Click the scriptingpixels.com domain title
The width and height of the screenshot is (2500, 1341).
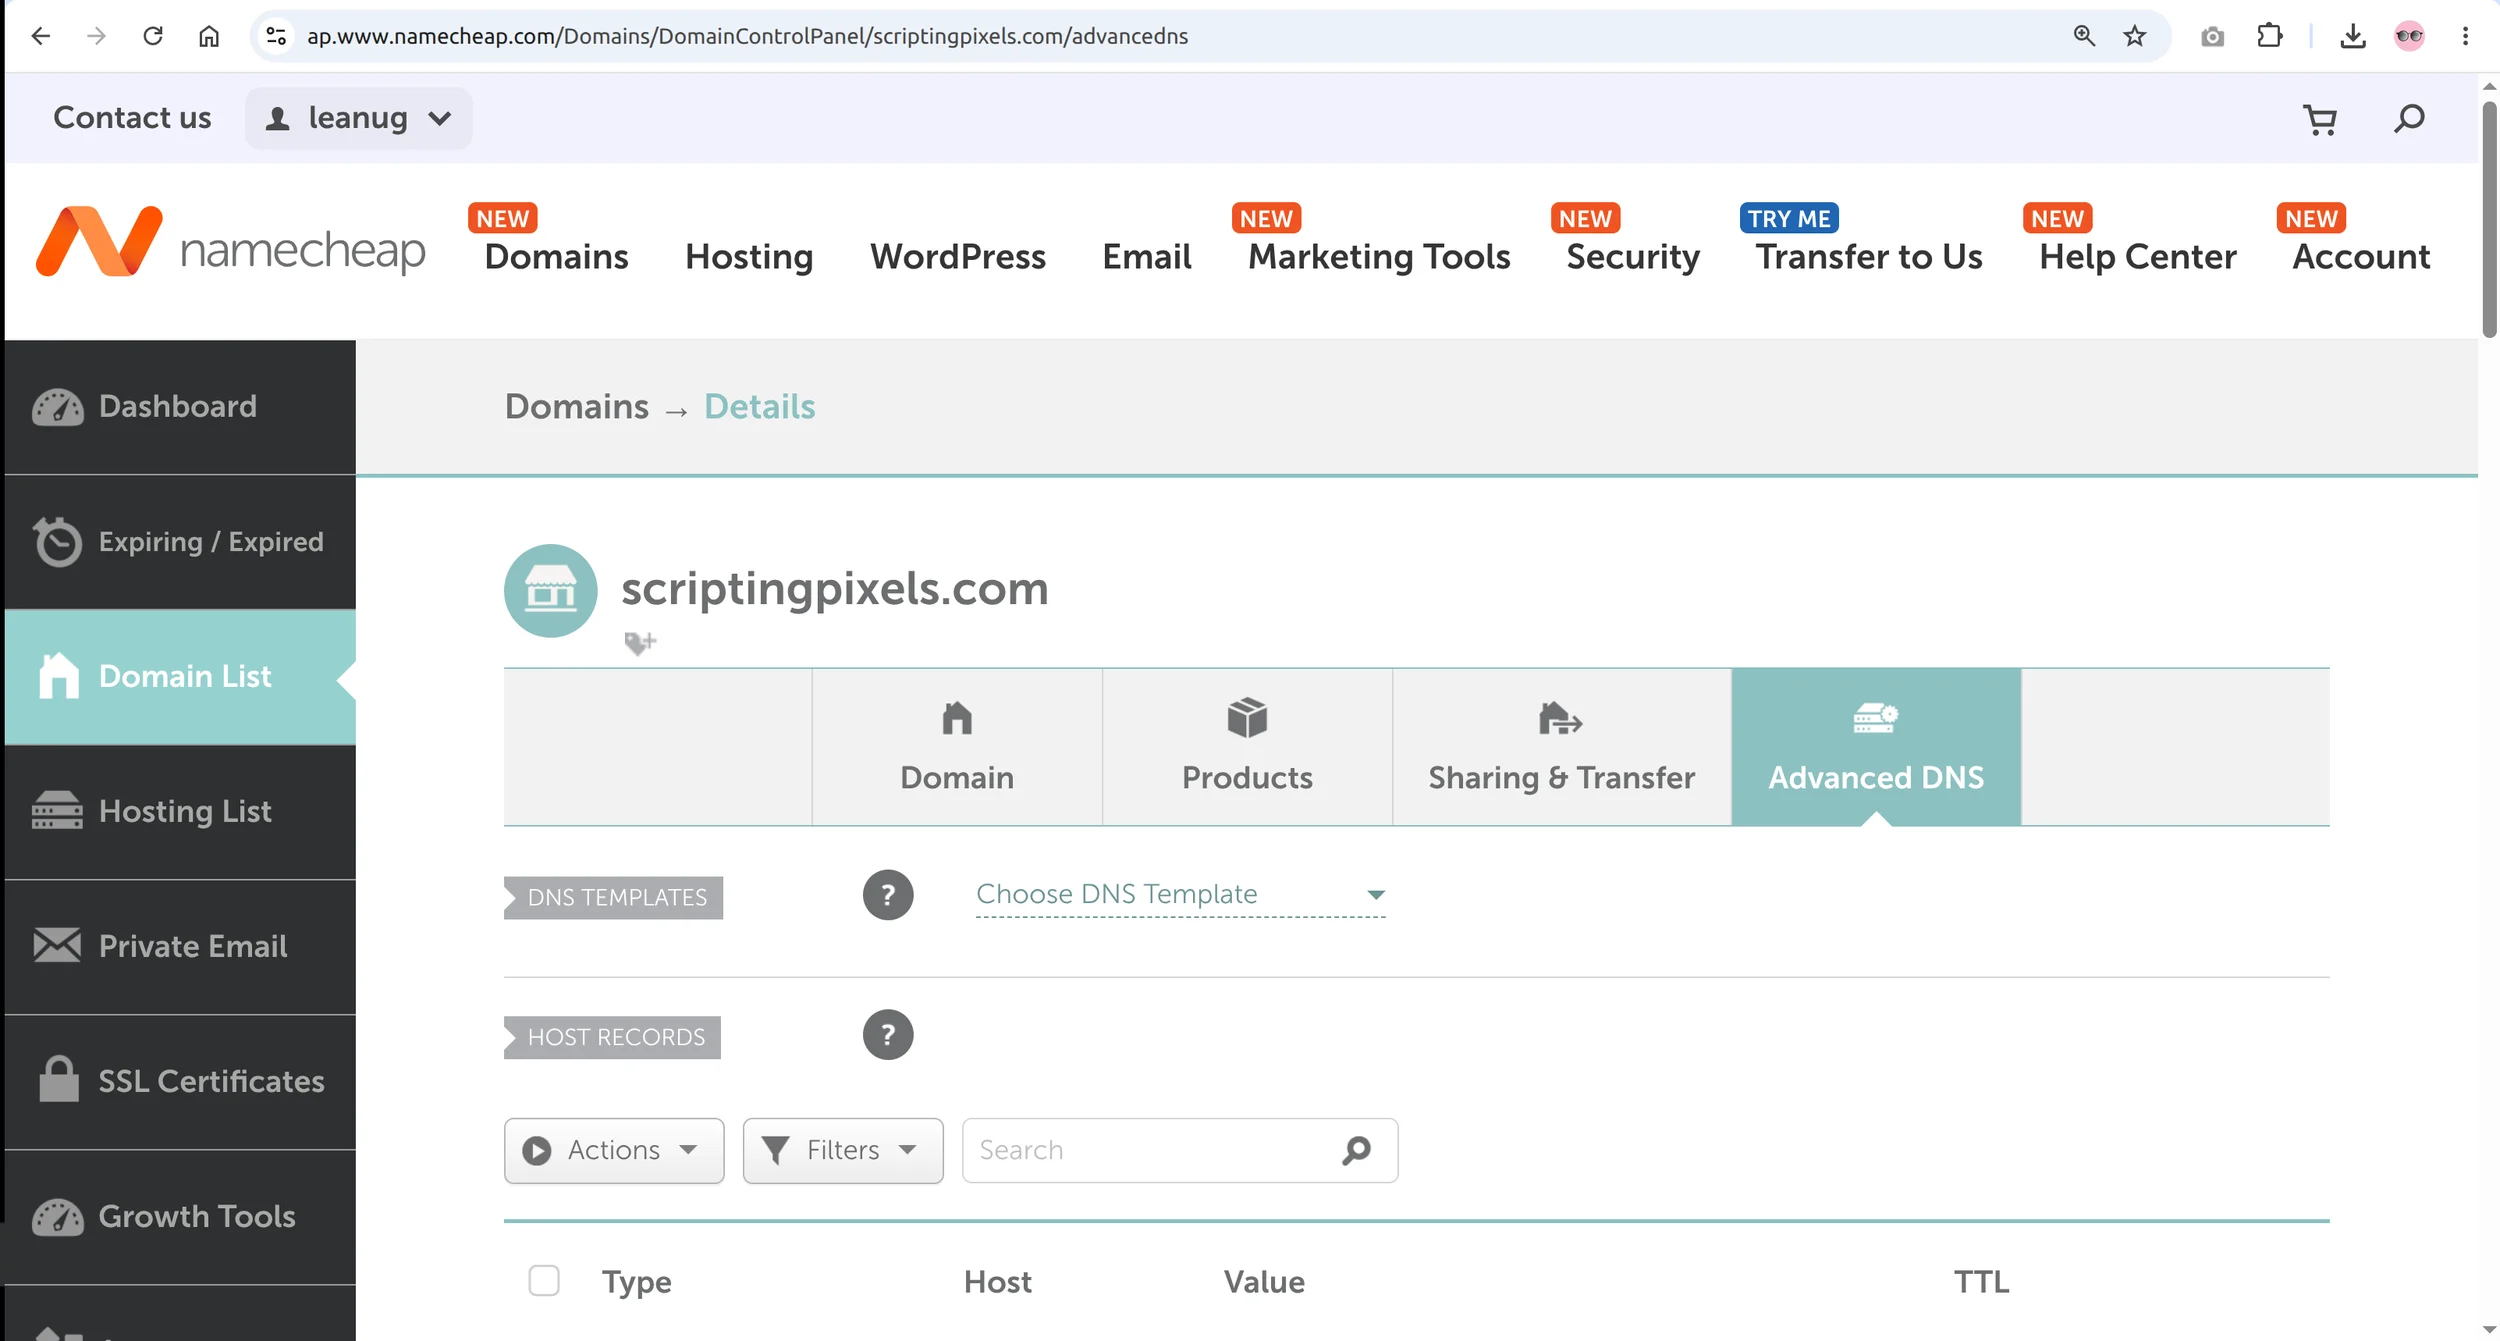pyautogui.click(x=835, y=588)
